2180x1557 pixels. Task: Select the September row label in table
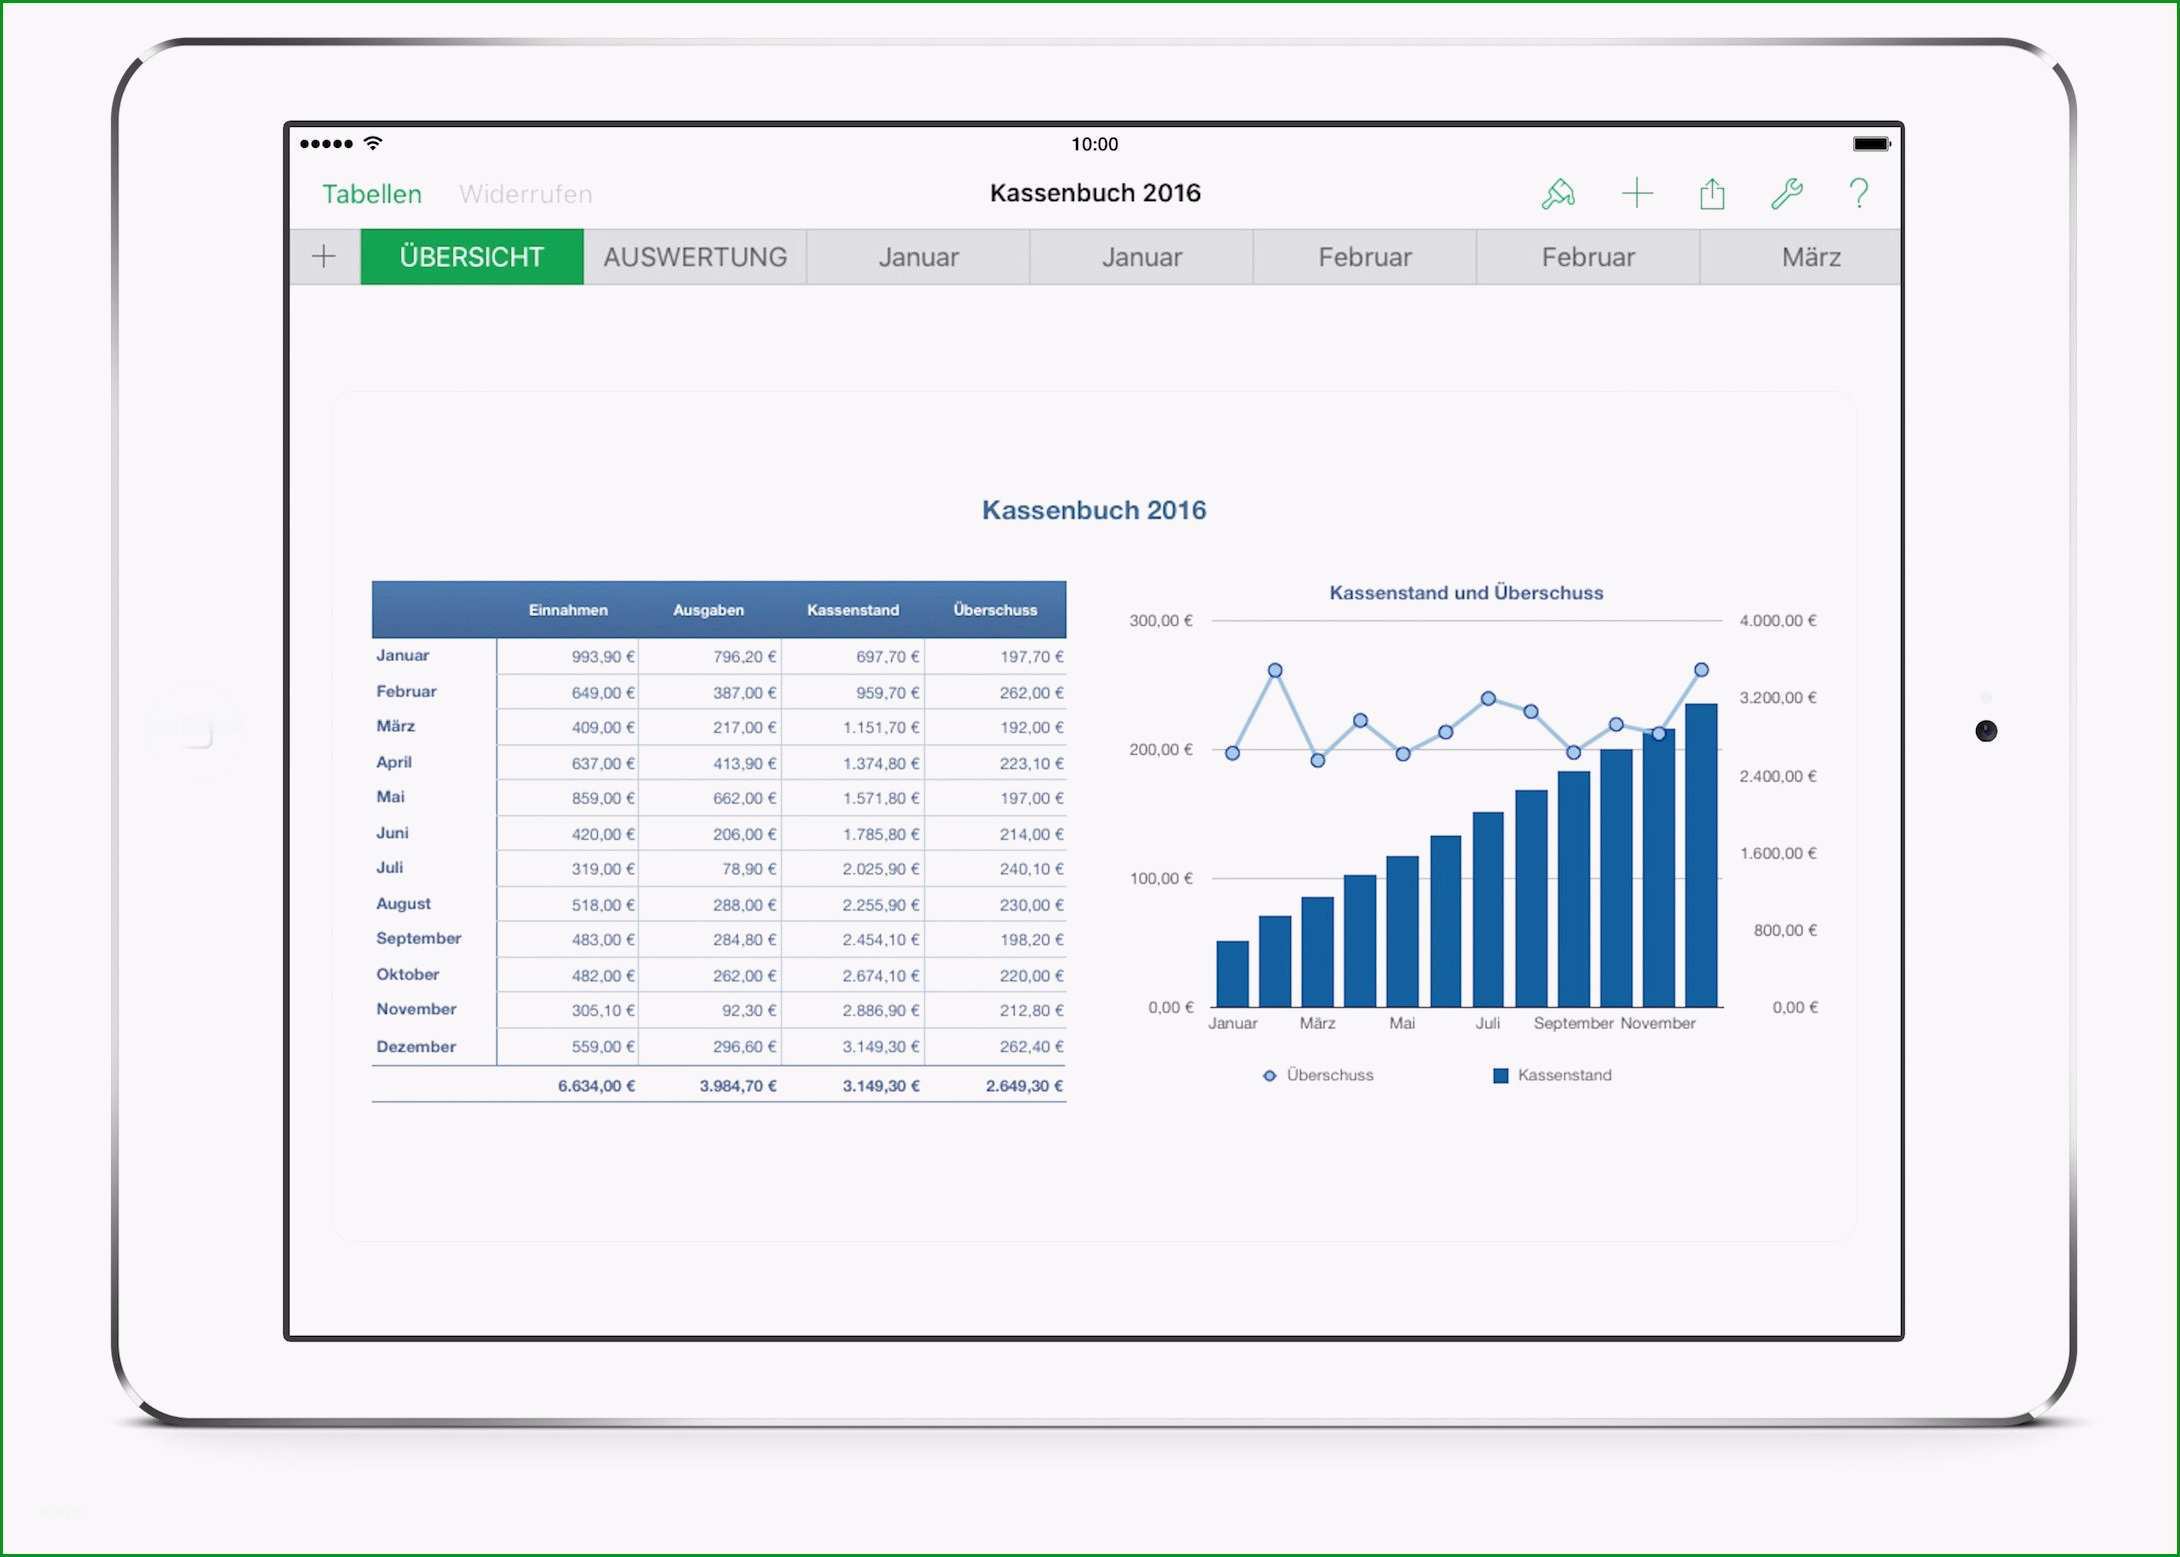(x=419, y=939)
